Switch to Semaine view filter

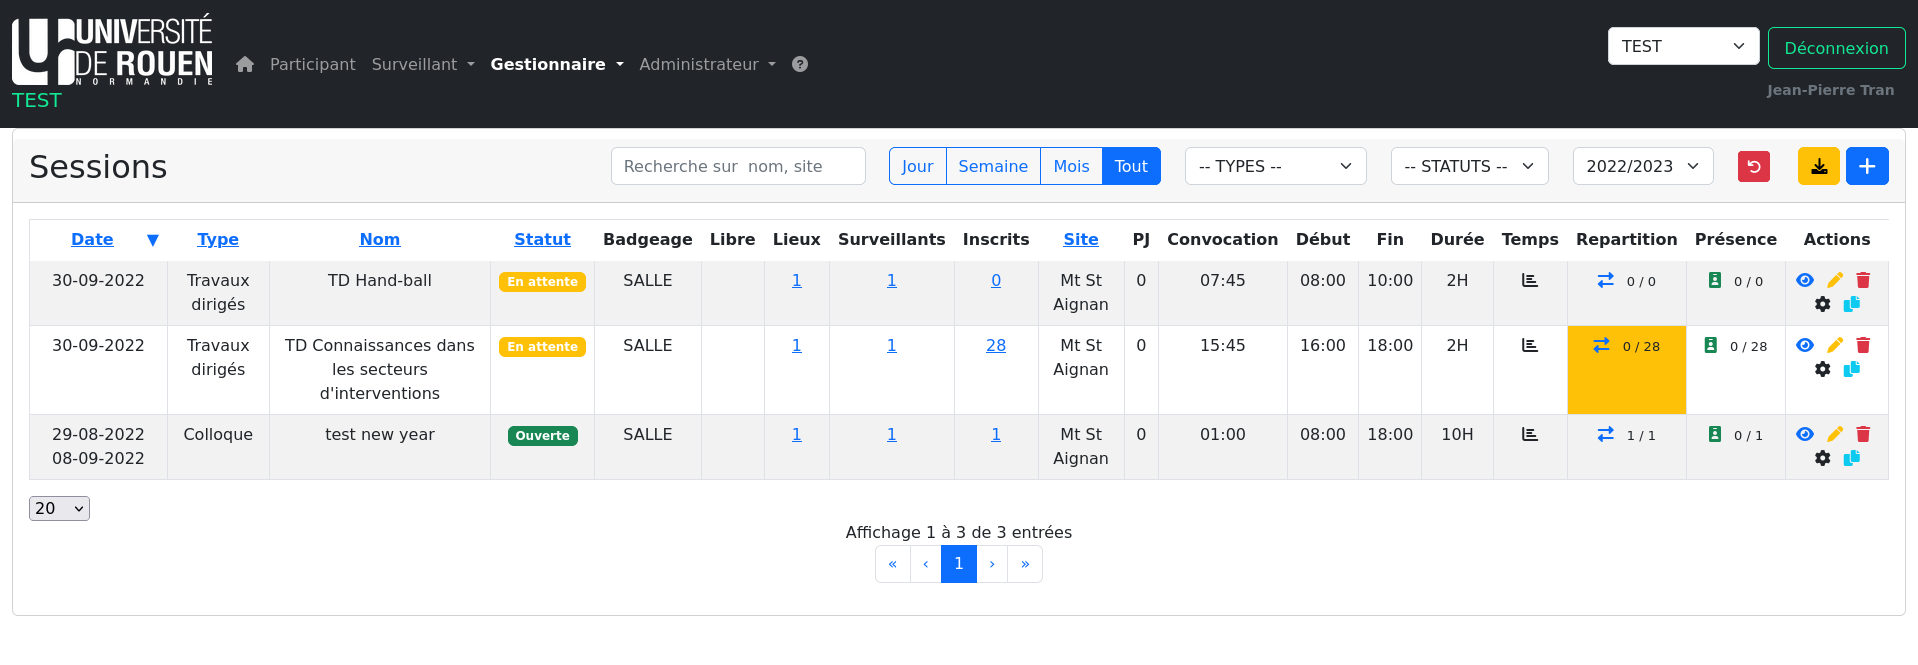point(992,166)
